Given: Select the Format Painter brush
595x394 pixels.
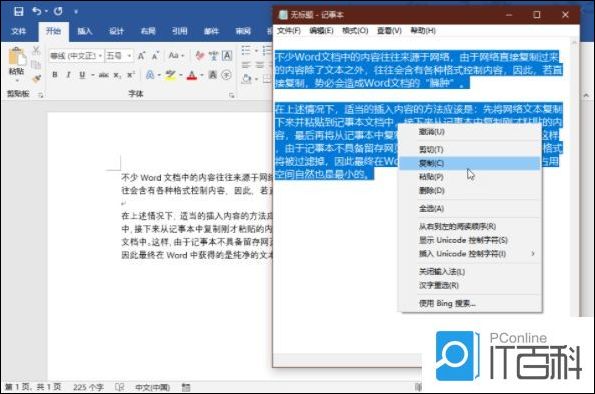Looking at the screenshot, I should coord(36,79).
